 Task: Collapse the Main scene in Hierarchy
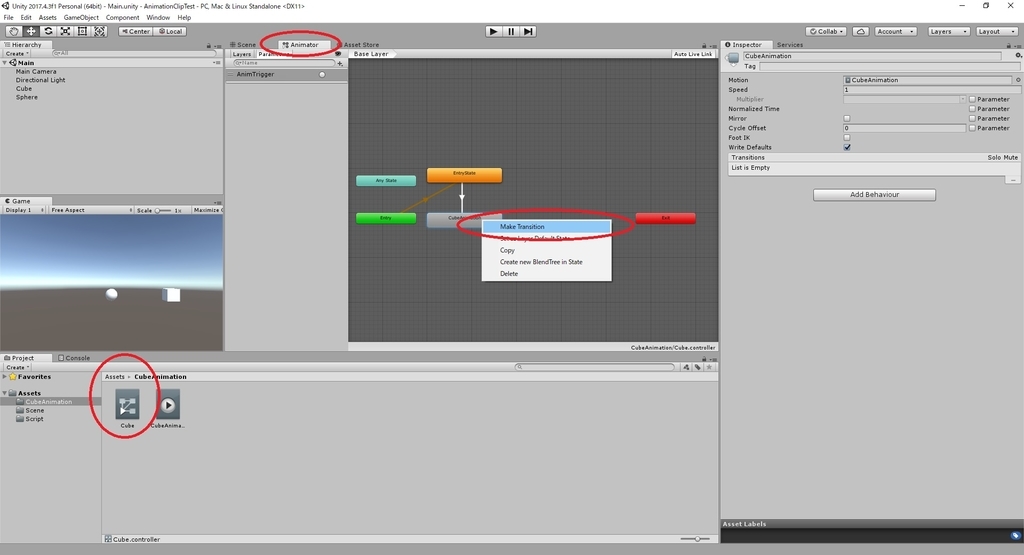(5, 63)
